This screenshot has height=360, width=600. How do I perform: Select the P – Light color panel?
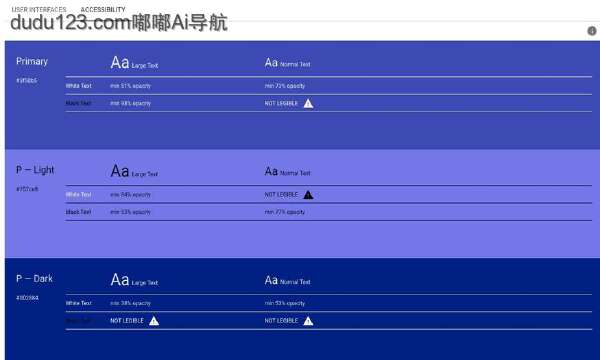tap(302, 203)
